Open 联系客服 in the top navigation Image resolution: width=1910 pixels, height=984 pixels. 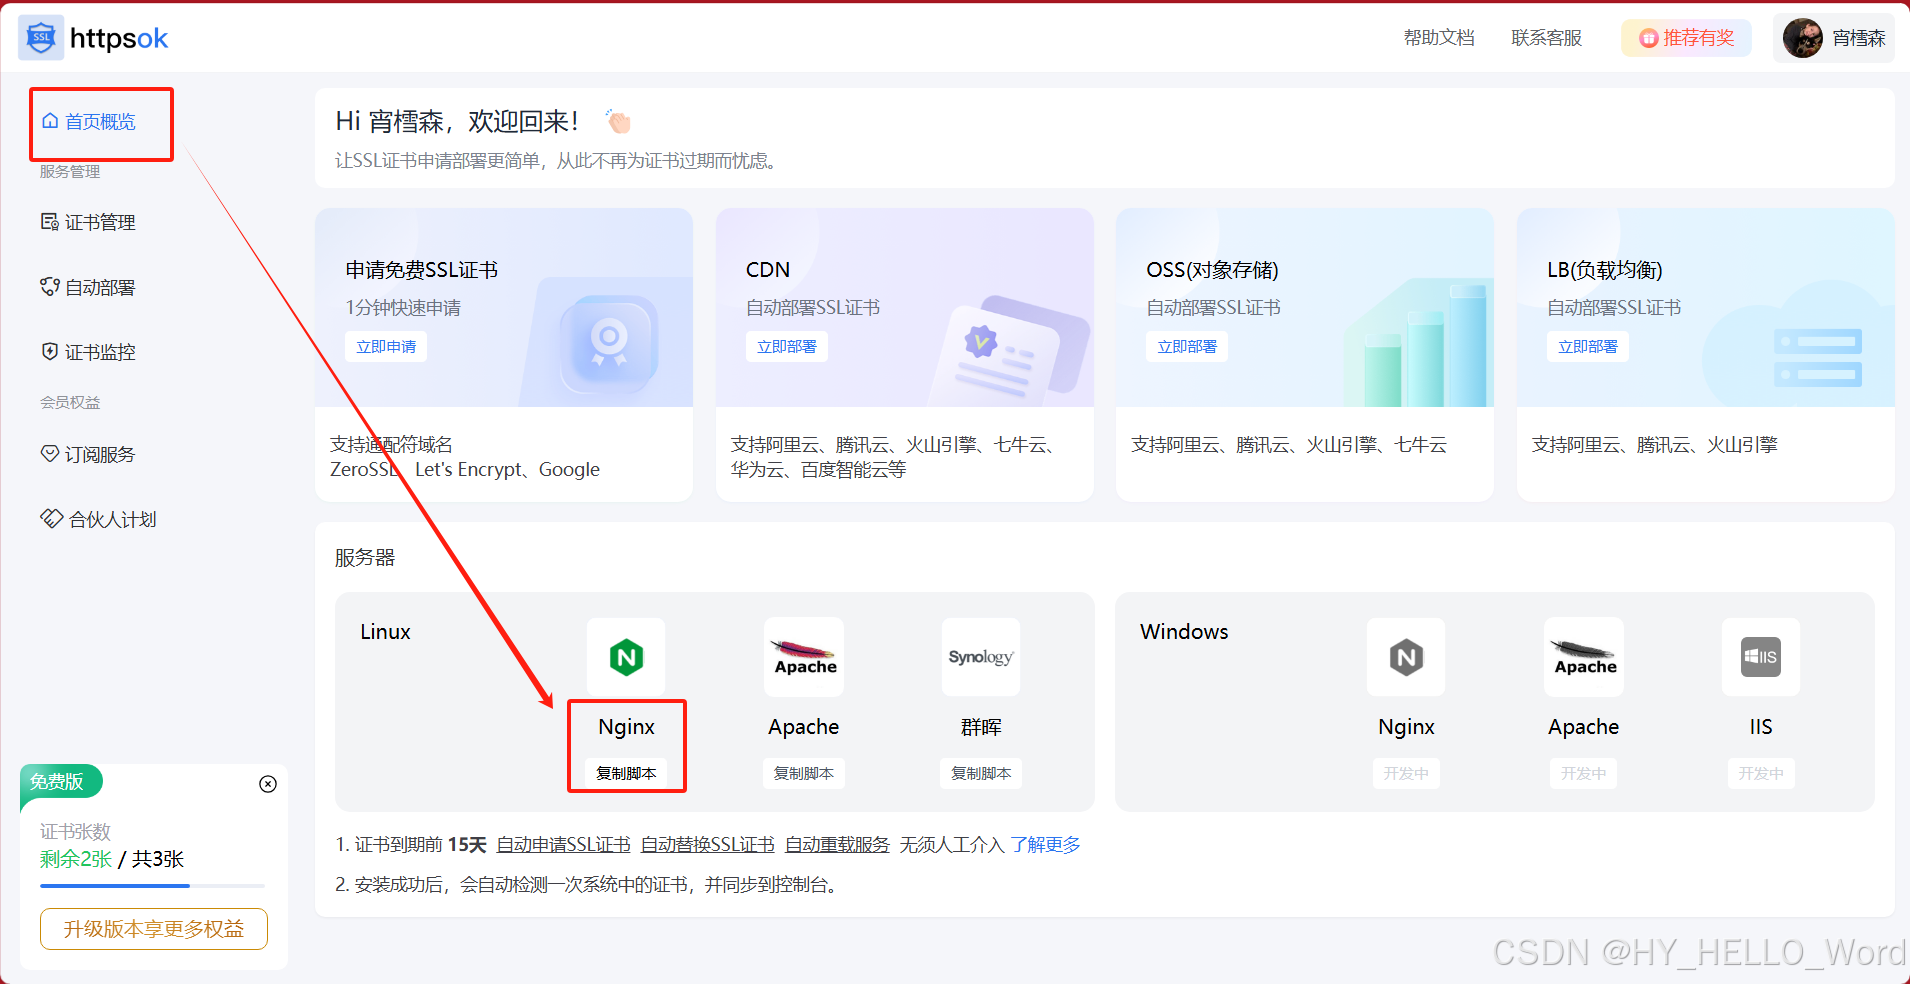1545,37
